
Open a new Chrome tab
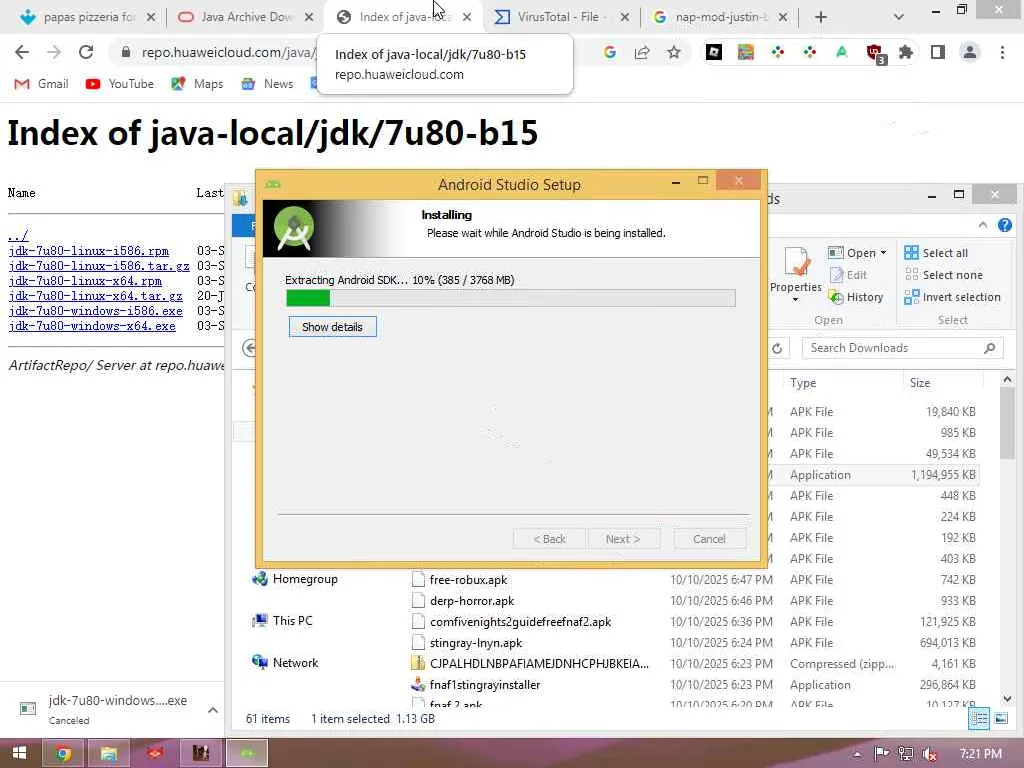click(821, 17)
